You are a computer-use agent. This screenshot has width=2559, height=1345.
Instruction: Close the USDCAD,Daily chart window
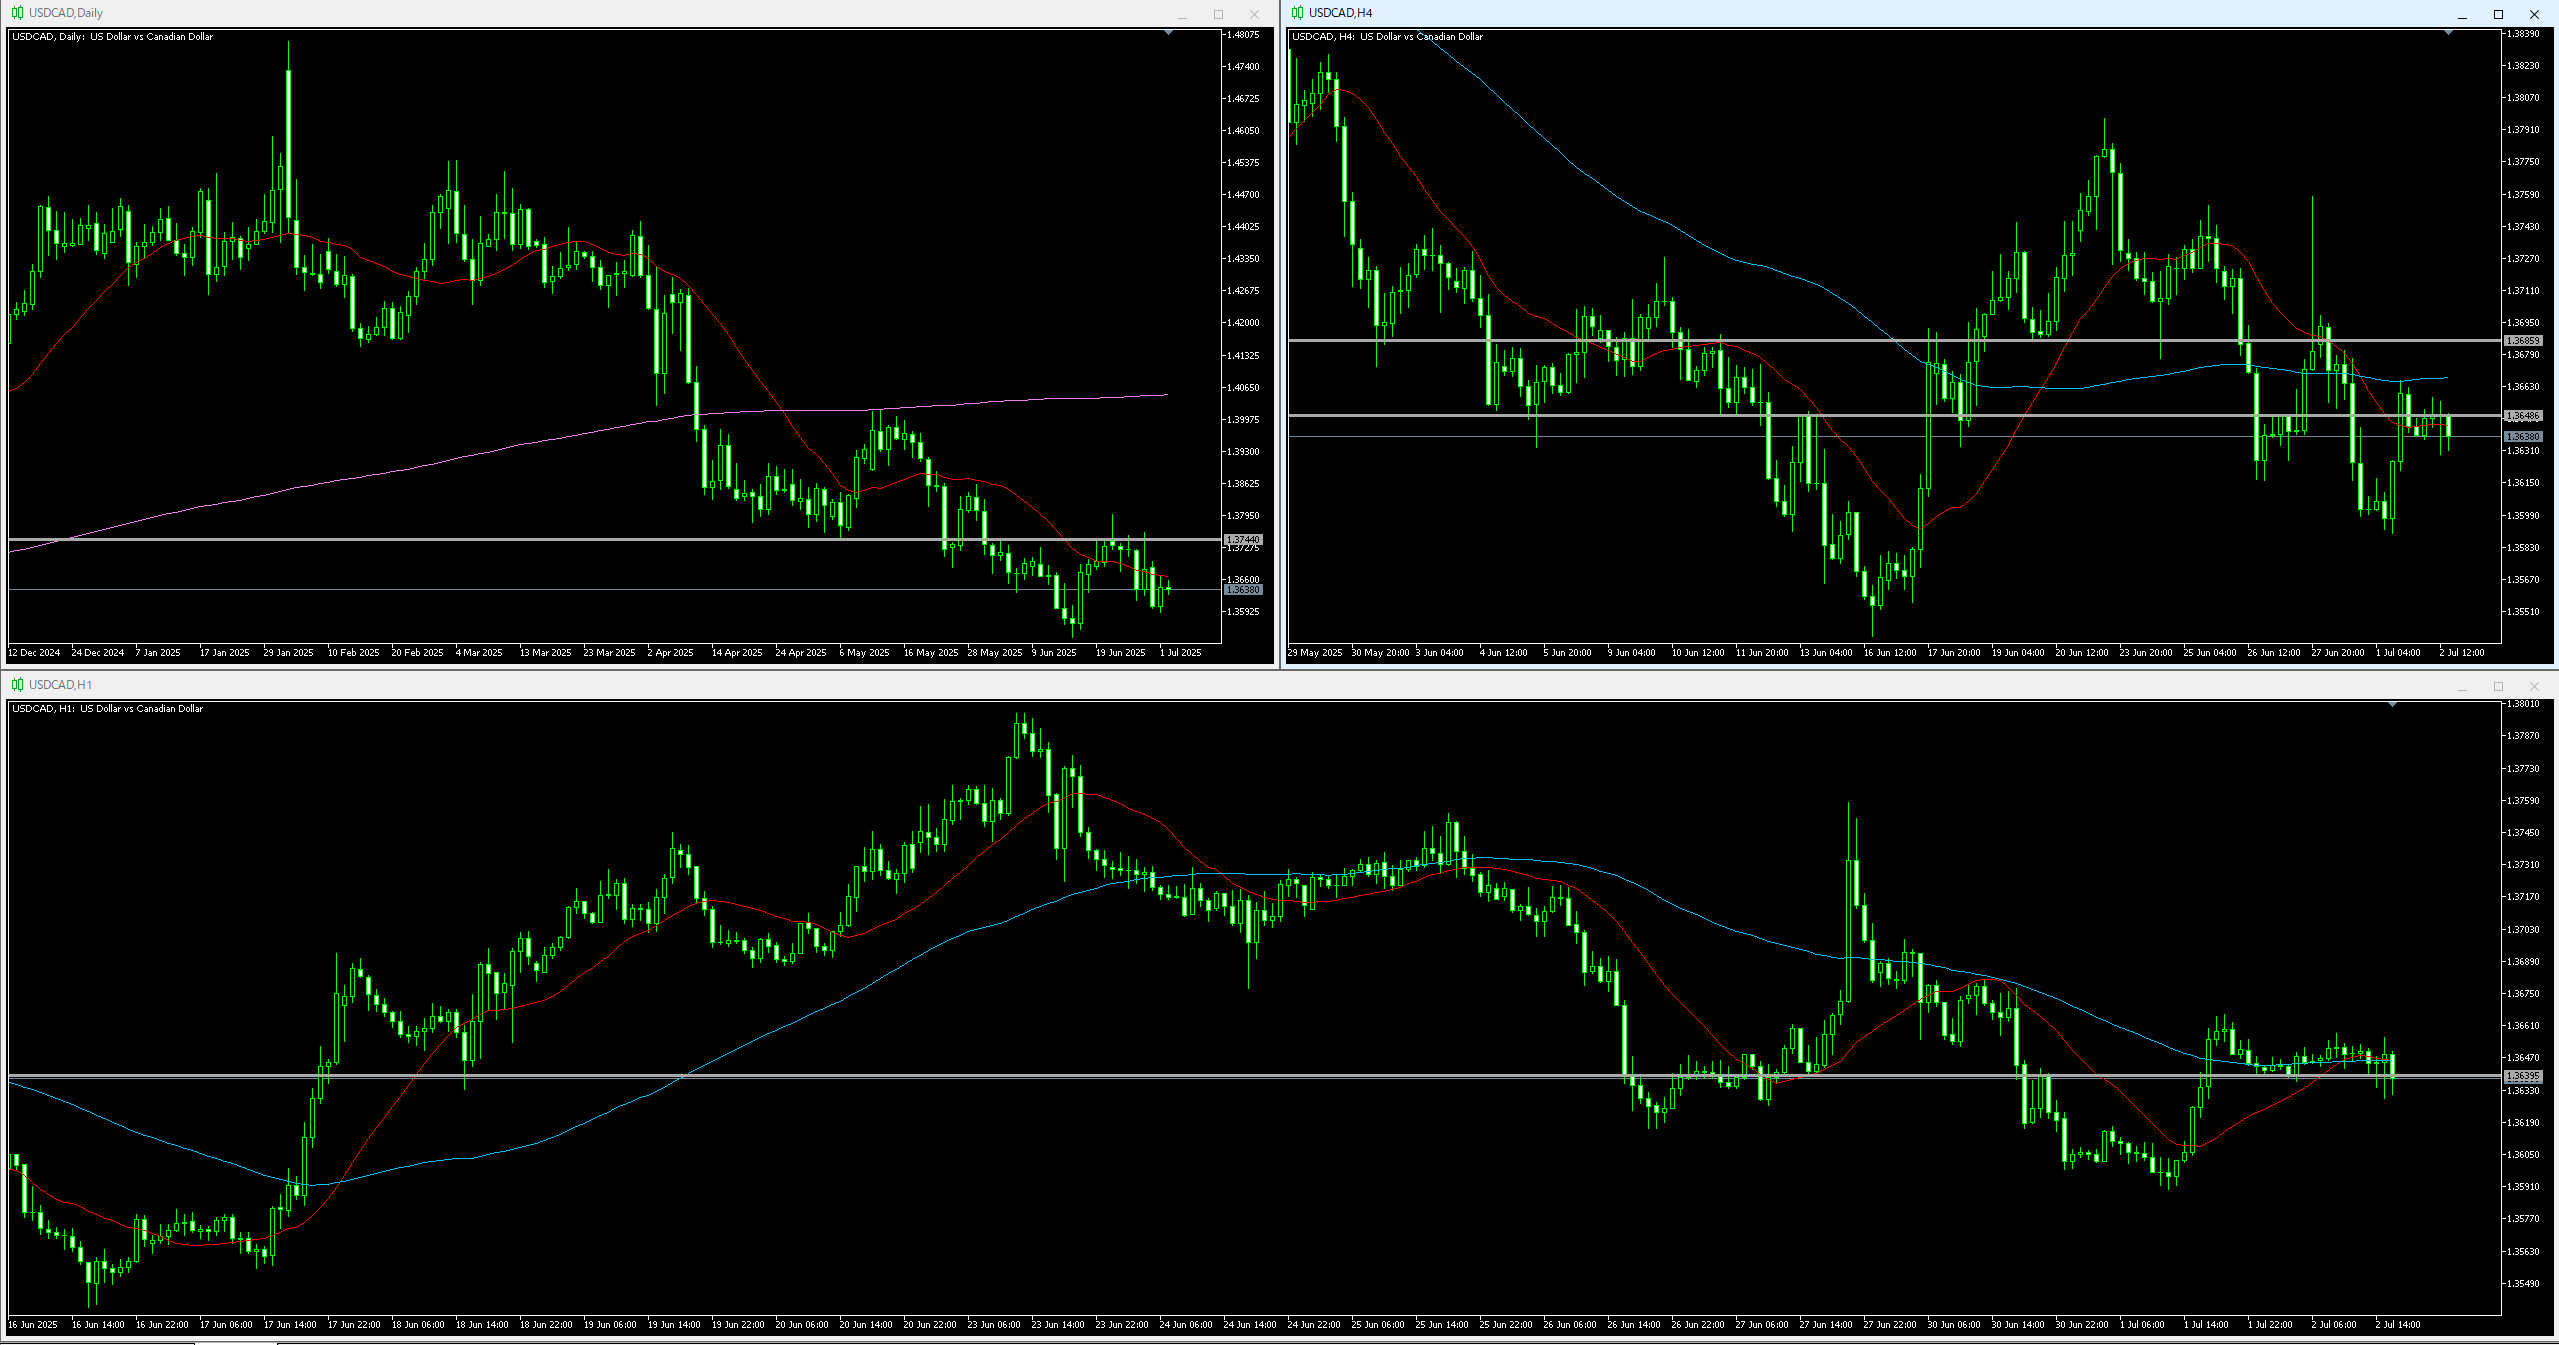[x=1254, y=14]
